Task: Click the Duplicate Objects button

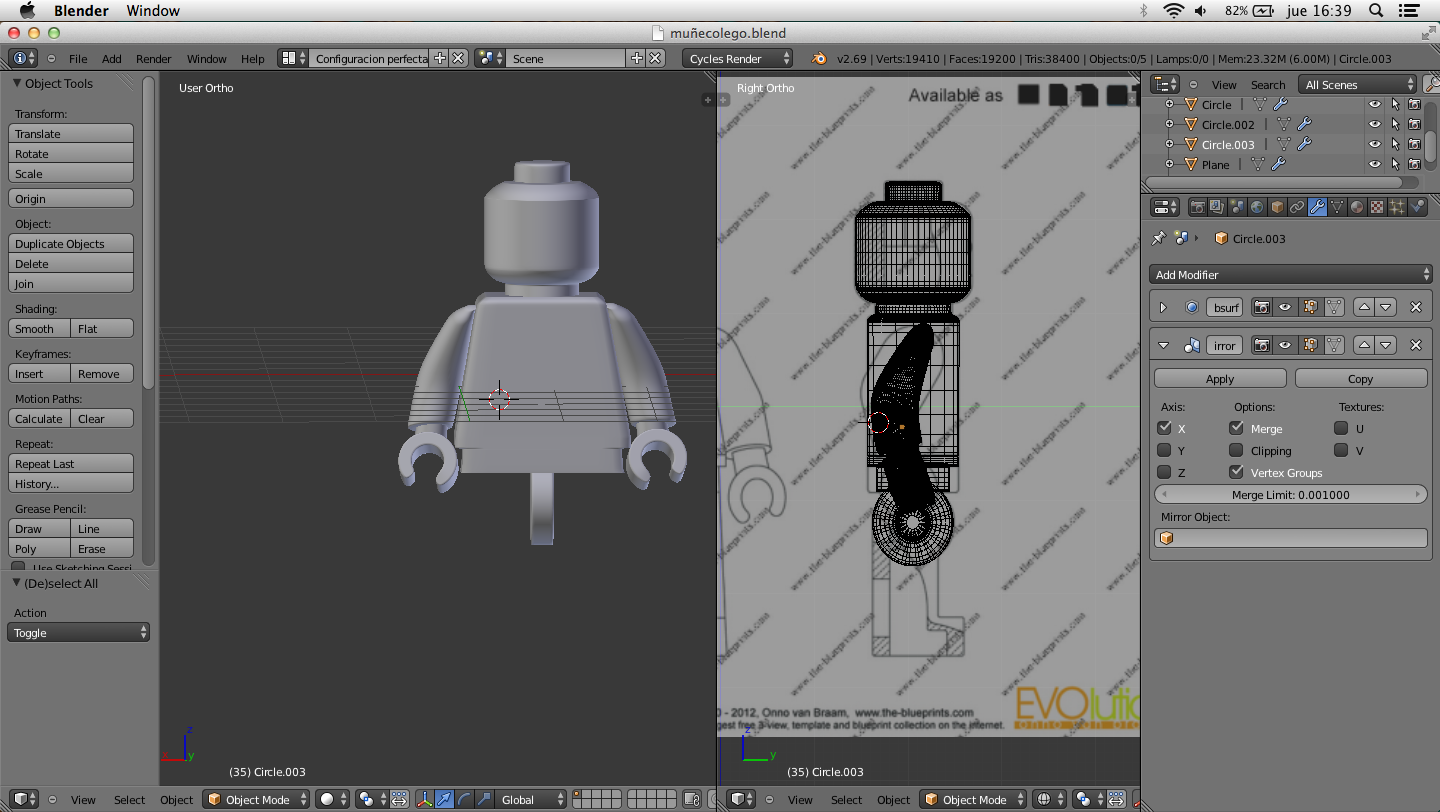Action: (x=71, y=244)
